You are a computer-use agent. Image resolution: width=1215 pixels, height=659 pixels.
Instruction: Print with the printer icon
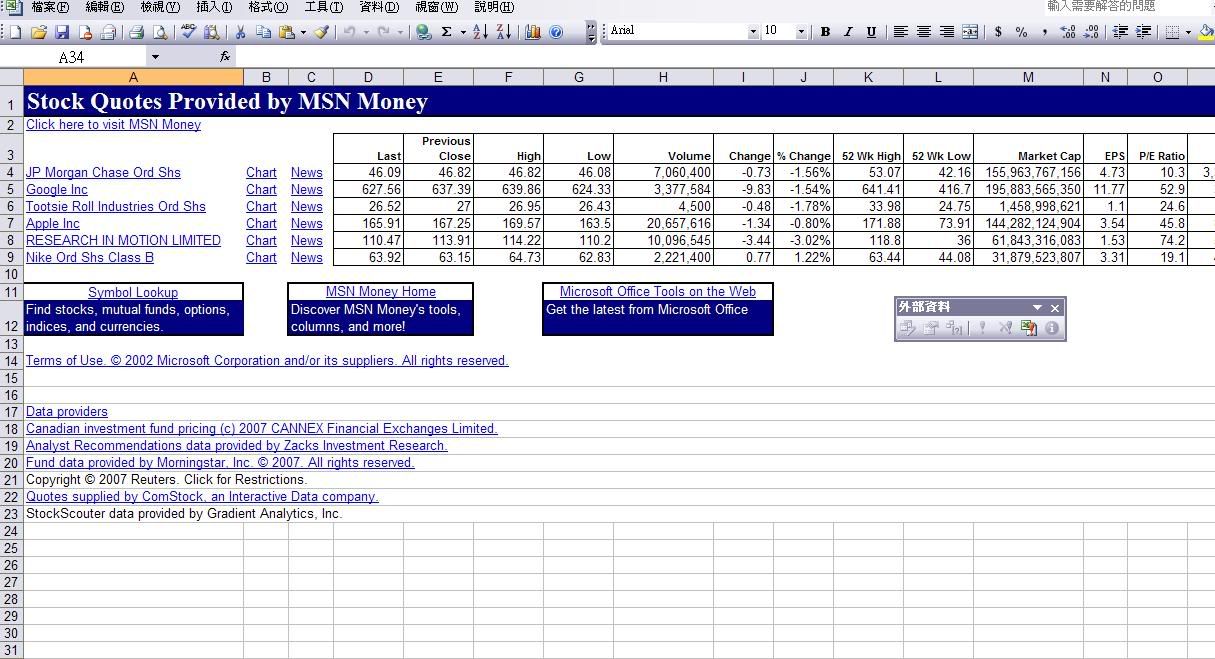coord(136,32)
